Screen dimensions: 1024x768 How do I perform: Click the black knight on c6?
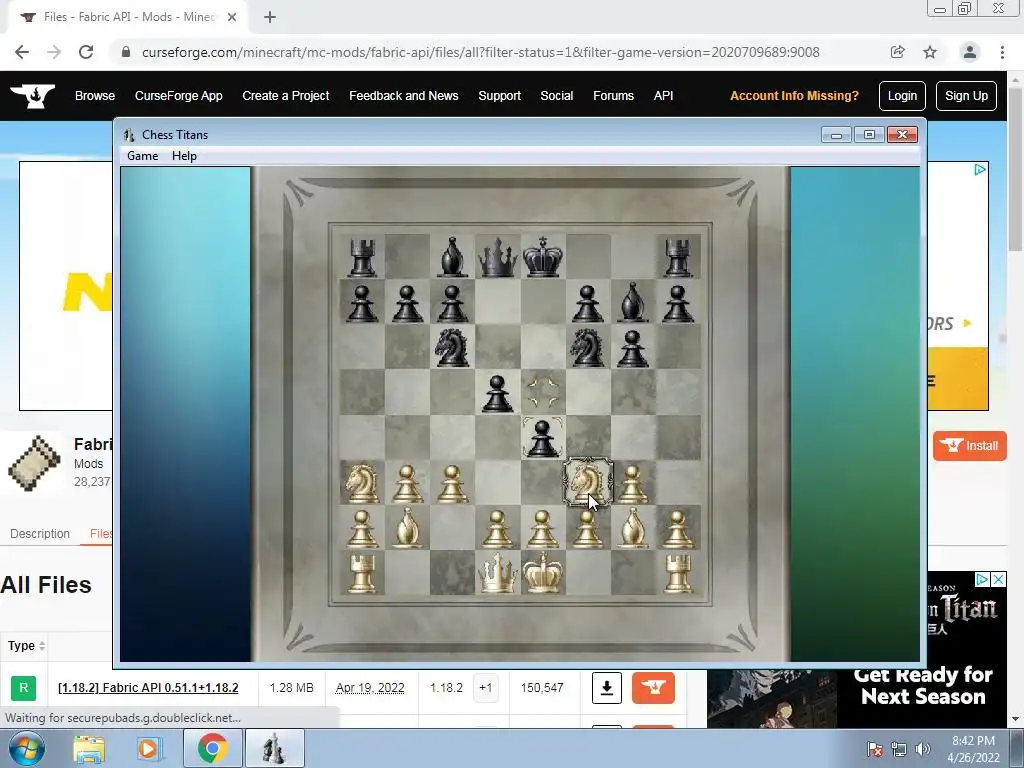tap(453, 347)
